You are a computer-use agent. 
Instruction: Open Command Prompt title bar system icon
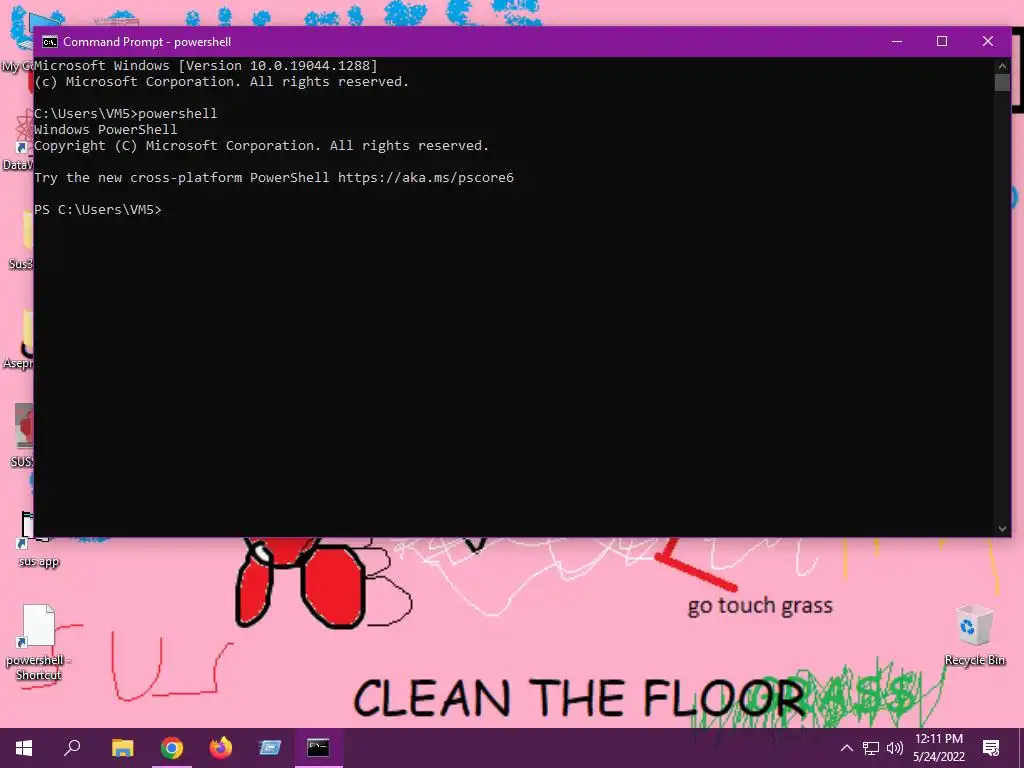tap(50, 42)
